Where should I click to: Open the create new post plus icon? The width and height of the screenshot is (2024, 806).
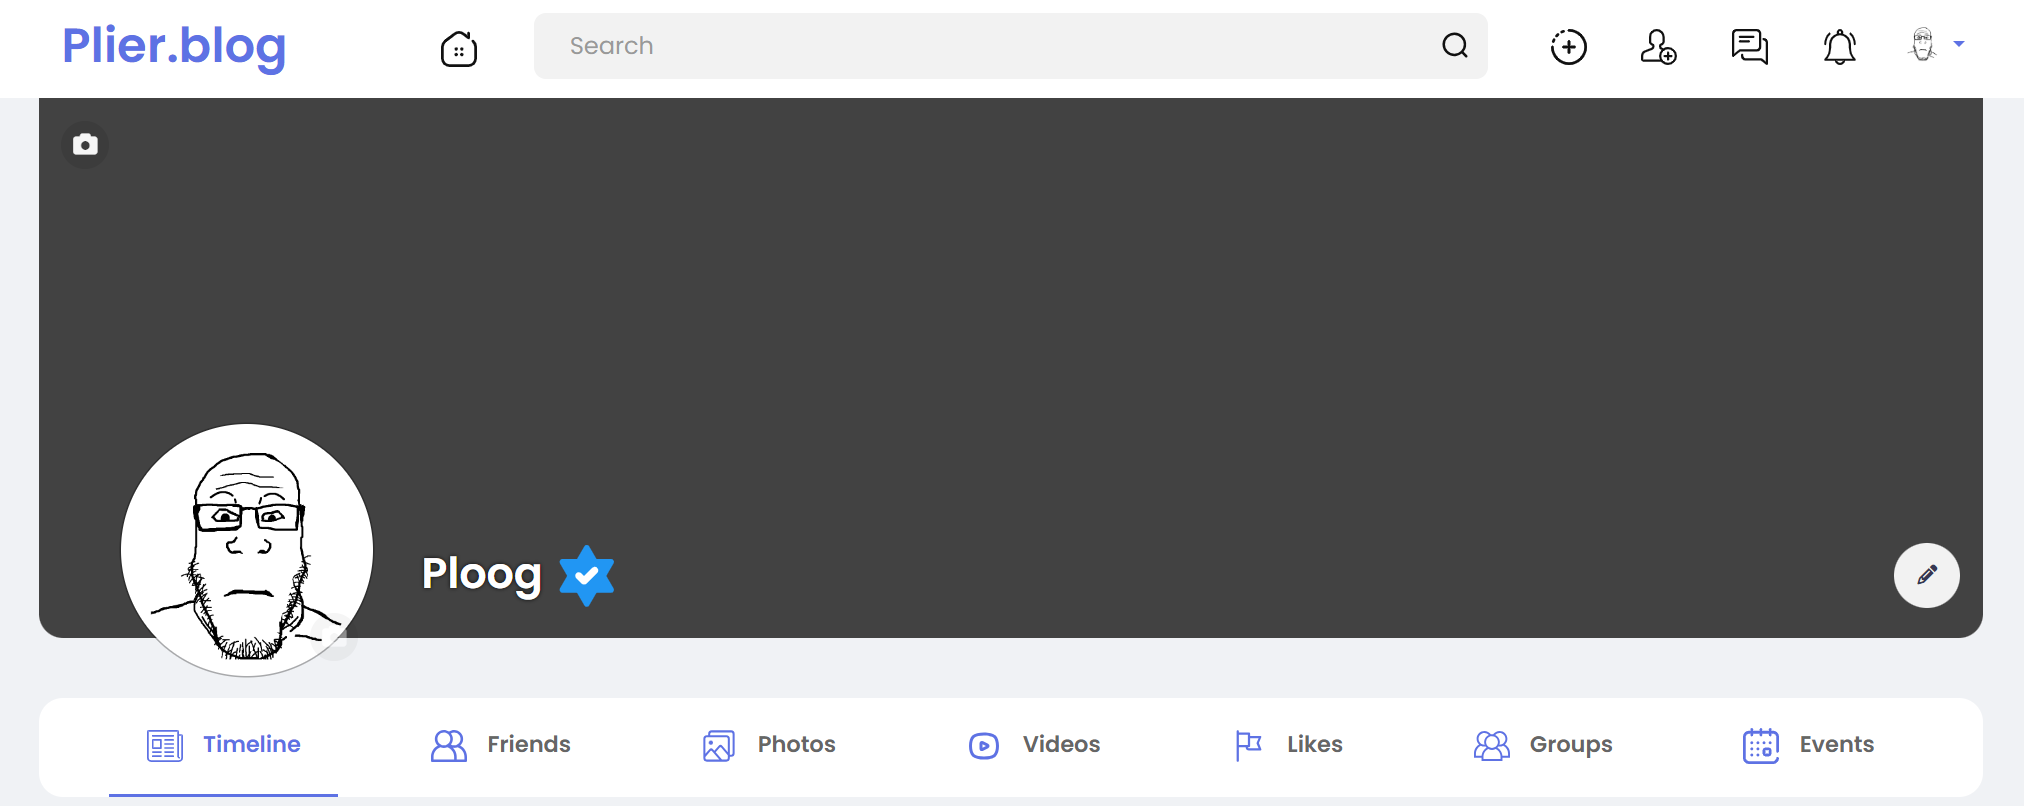coord(1568,47)
